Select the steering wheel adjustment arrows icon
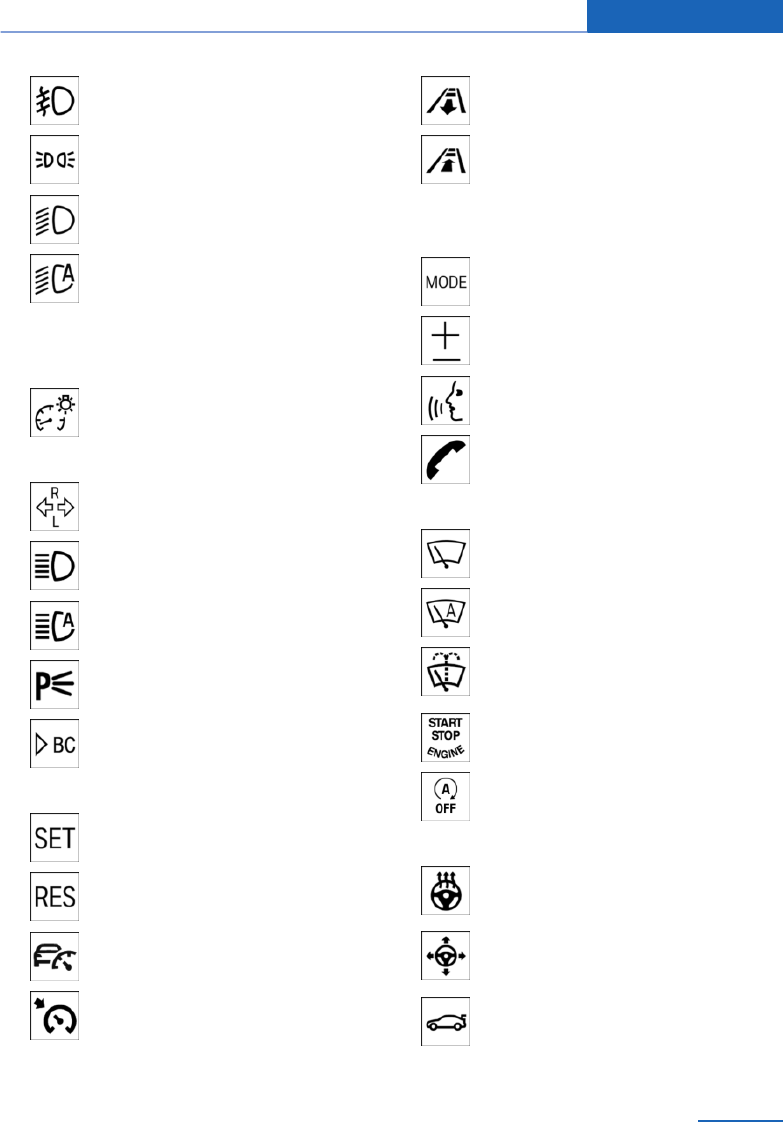This screenshot has height=1122, width=783. [445, 955]
